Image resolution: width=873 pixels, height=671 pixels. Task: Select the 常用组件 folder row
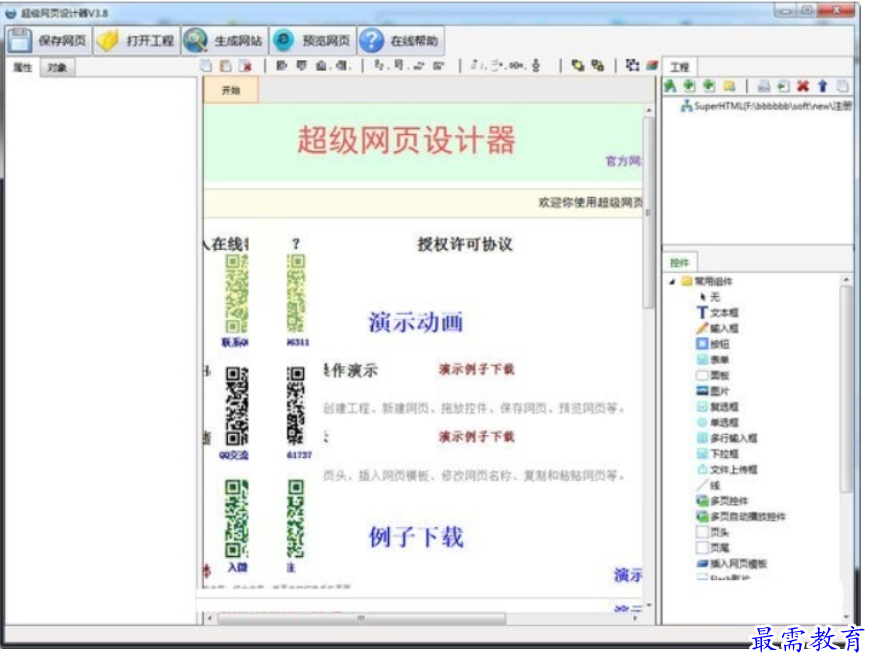coord(707,281)
